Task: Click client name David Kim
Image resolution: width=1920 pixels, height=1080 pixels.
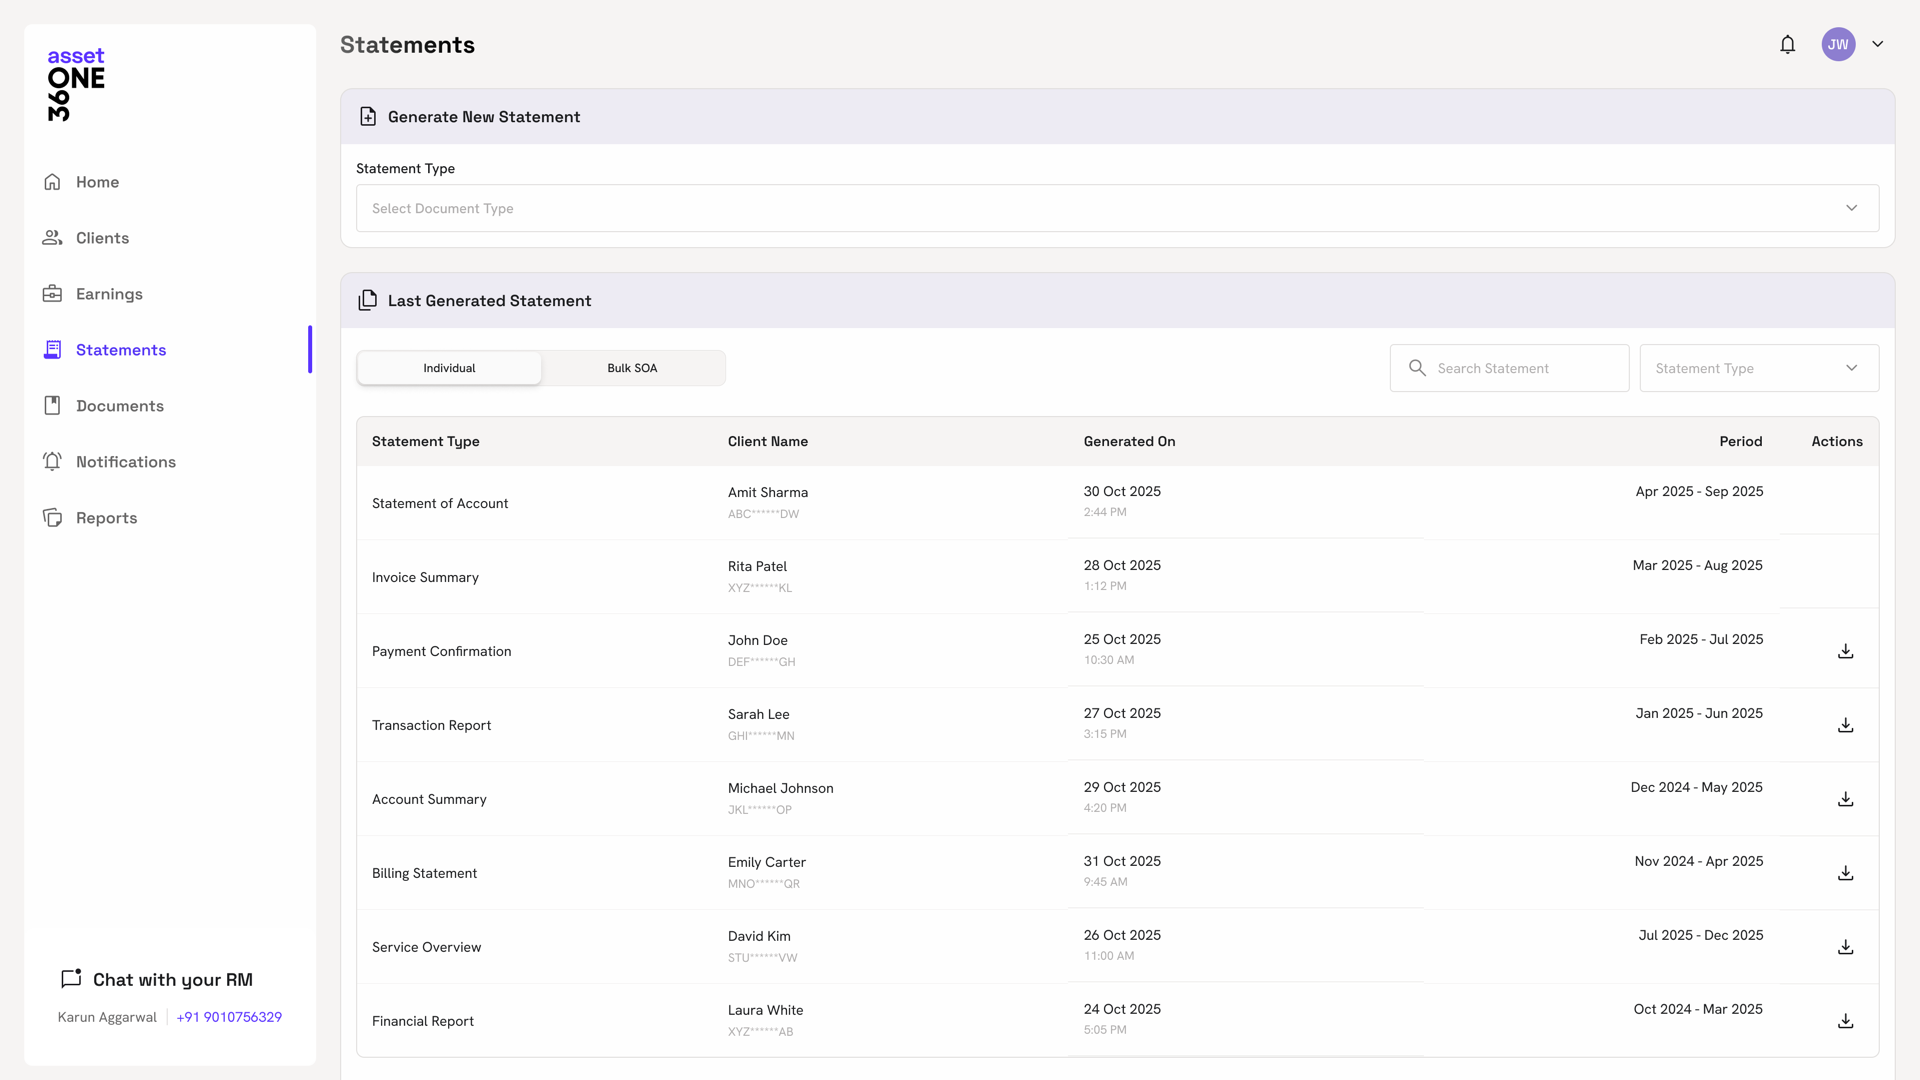Action: pos(759,936)
